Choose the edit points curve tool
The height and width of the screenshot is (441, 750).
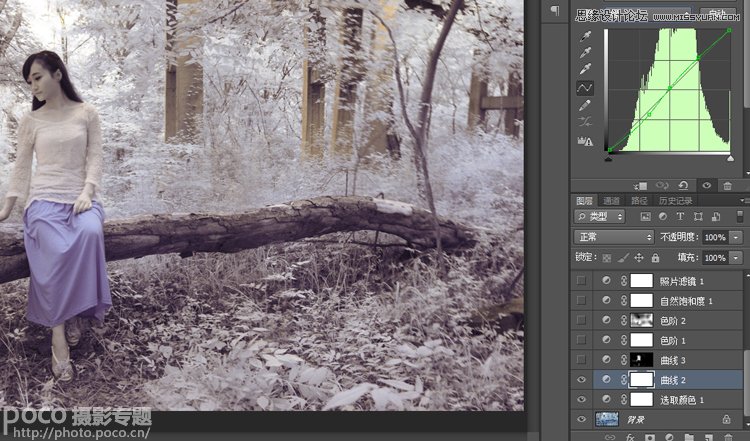[584, 88]
